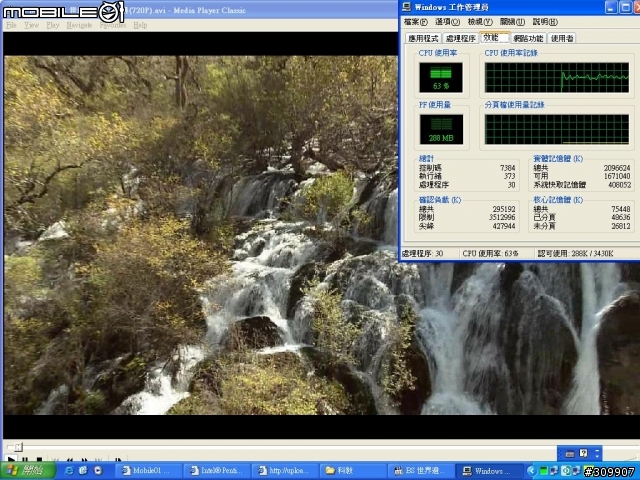Switch to the 應用程式 tab
This screenshot has width=640, height=480.
pyautogui.click(x=423, y=38)
